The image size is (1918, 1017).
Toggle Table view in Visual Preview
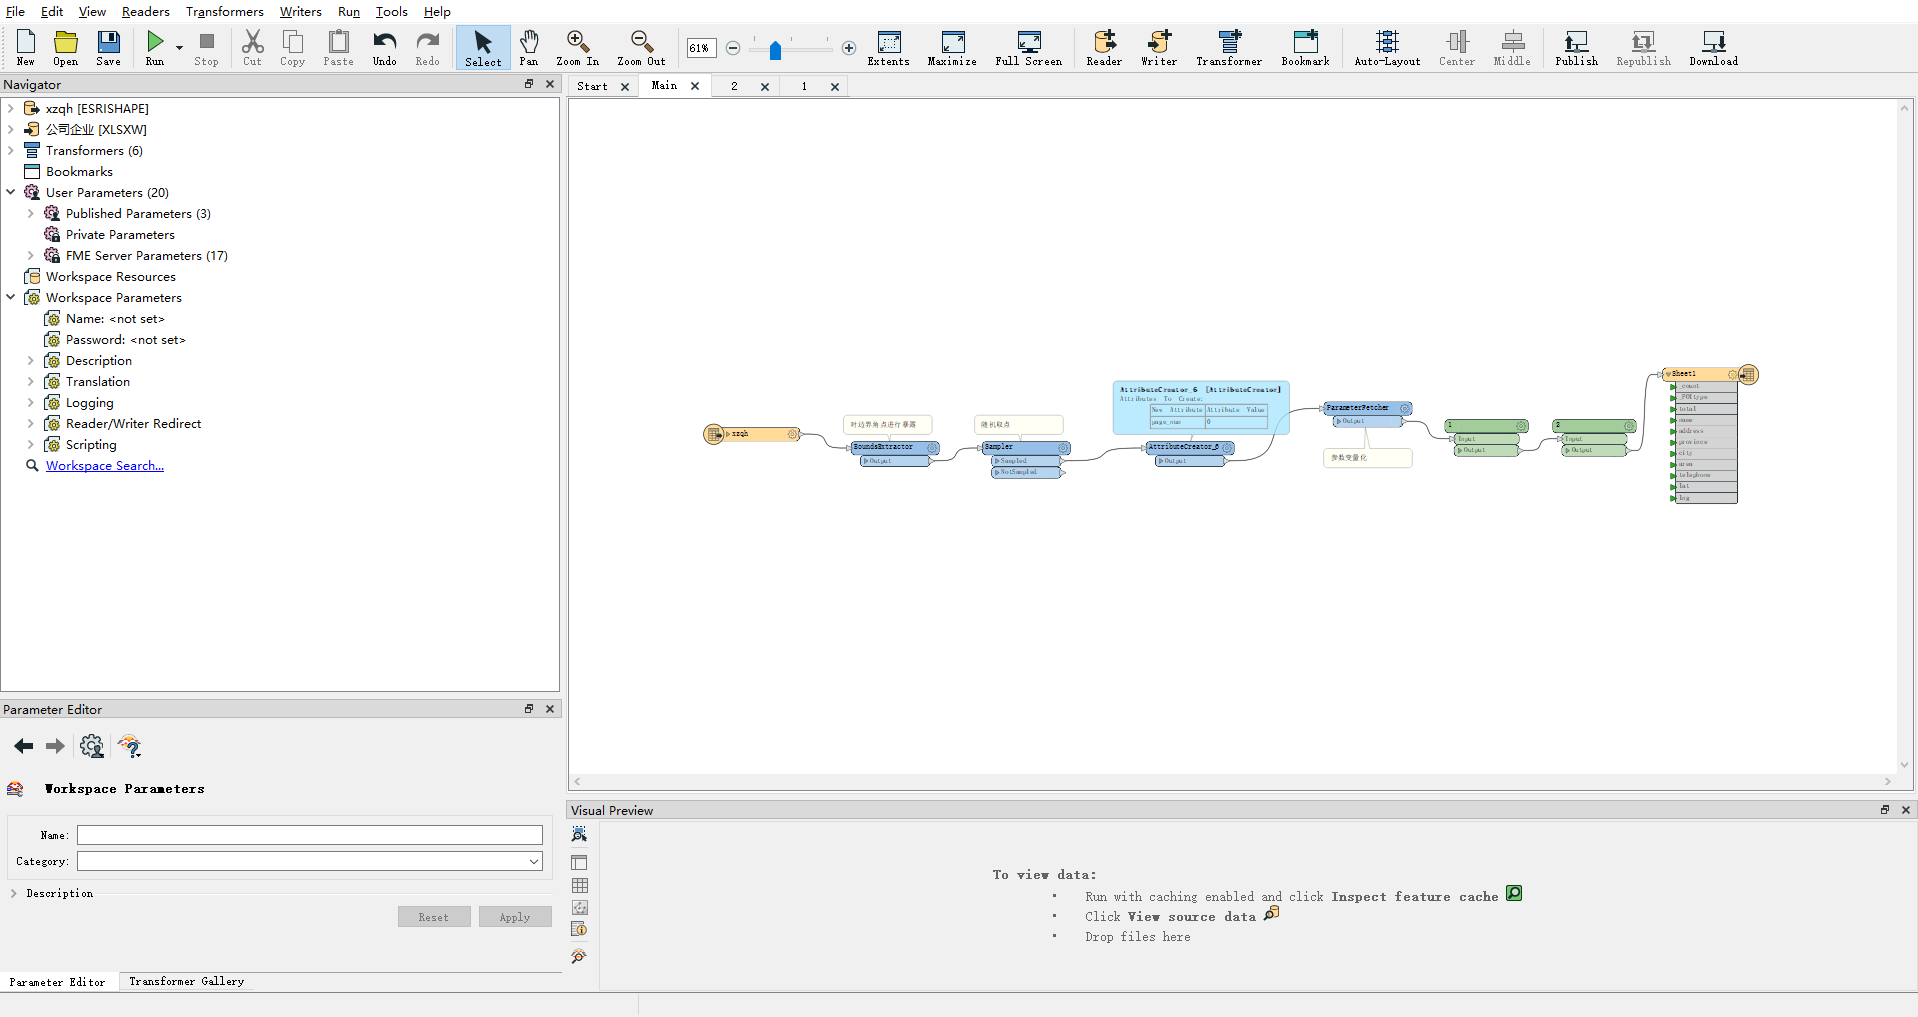(x=580, y=885)
